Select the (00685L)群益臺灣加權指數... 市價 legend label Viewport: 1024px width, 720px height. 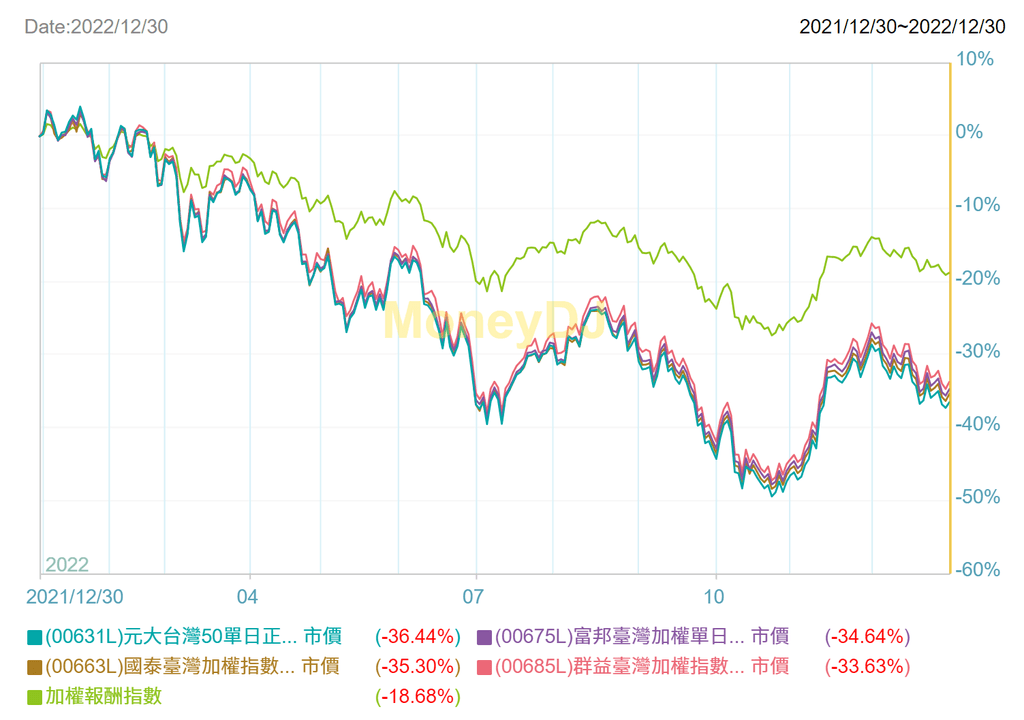tap(642, 666)
